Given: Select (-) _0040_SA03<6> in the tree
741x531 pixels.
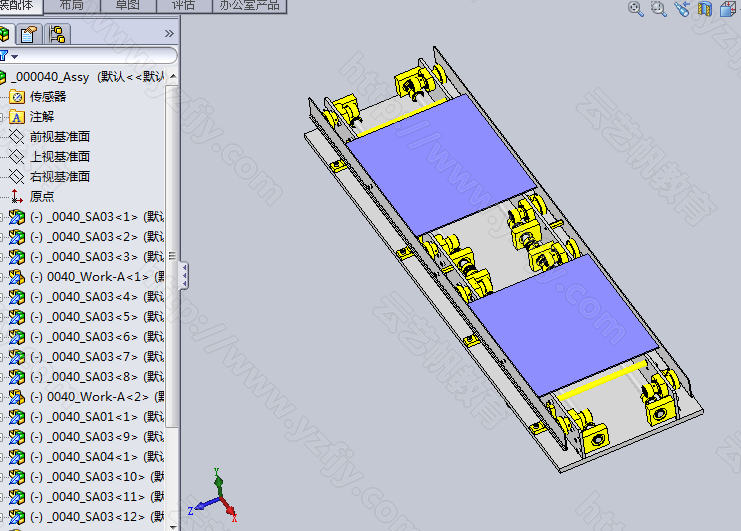Looking at the screenshot, I should click(97, 337).
